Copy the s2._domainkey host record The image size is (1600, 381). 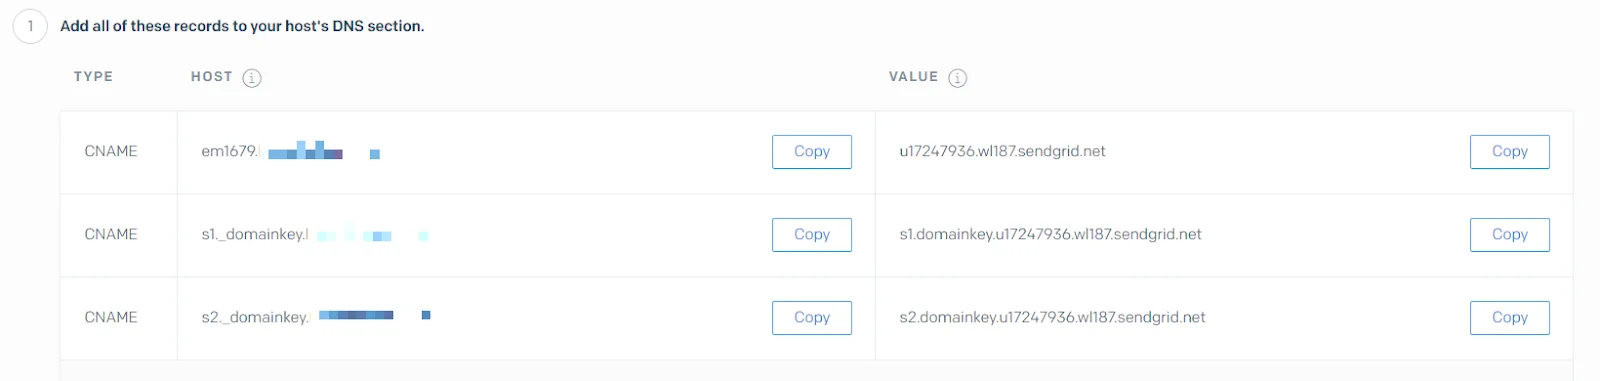coord(812,318)
